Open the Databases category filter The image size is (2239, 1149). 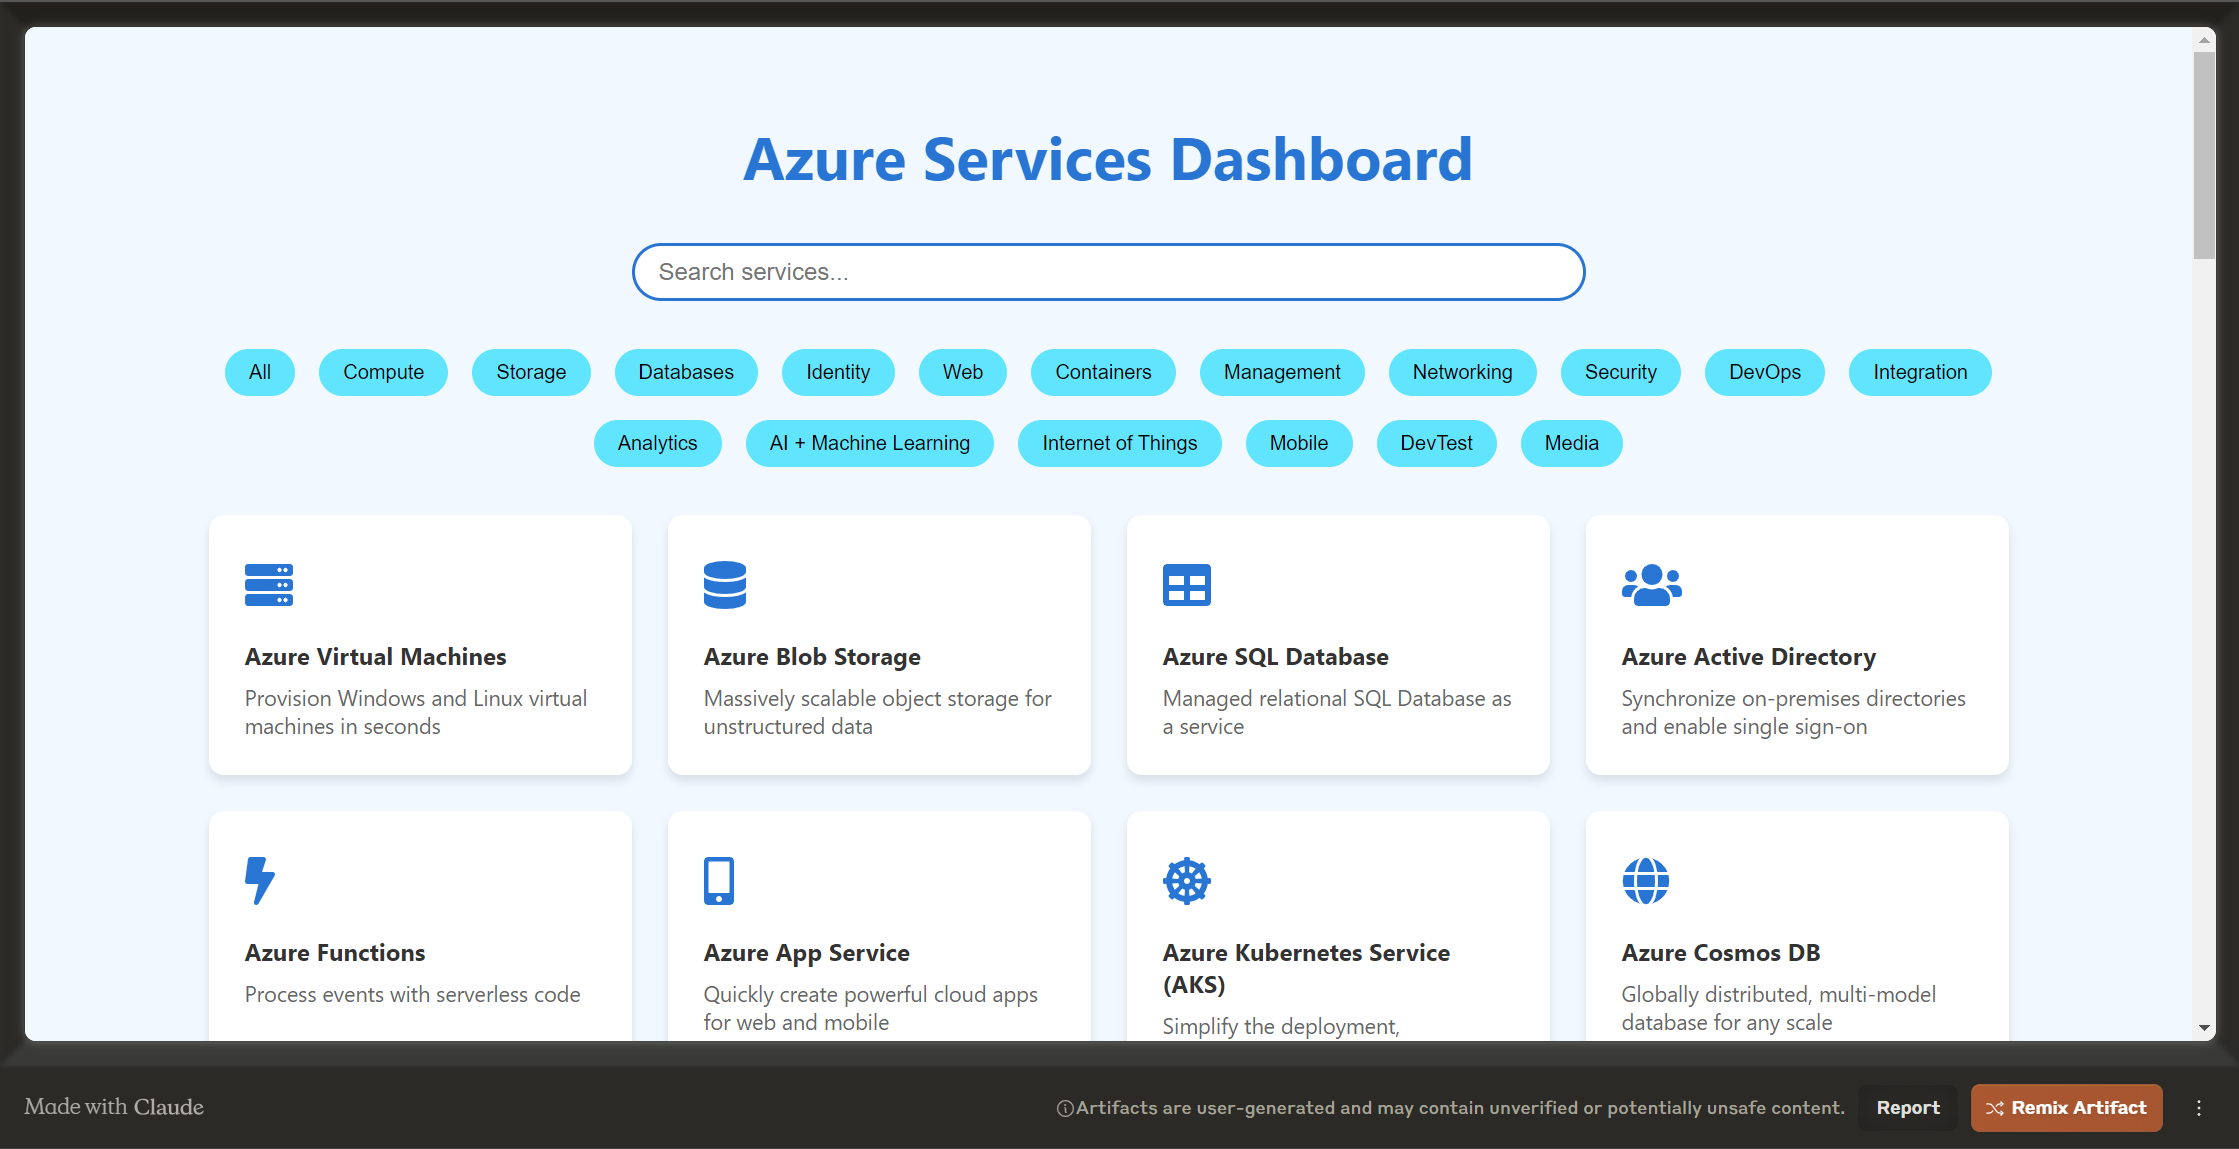[686, 372]
